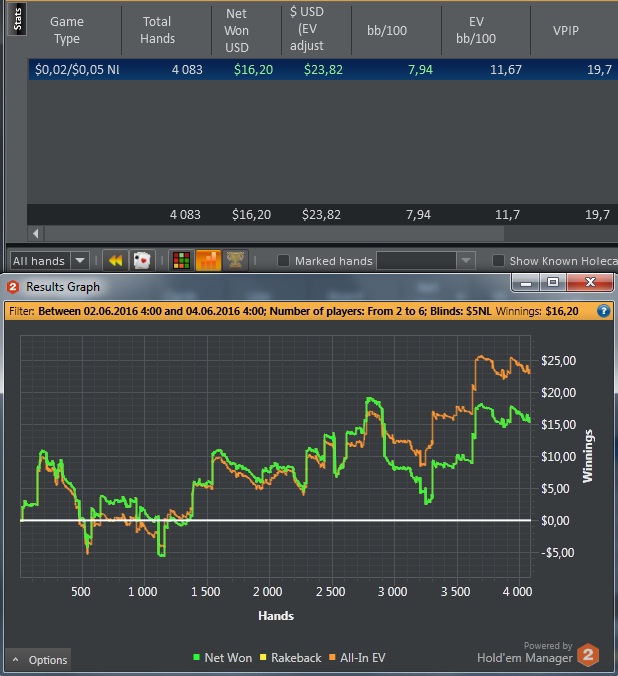Click the 4 083 total hands cell in the selected row
This screenshot has height=676, width=618.
coord(187,69)
